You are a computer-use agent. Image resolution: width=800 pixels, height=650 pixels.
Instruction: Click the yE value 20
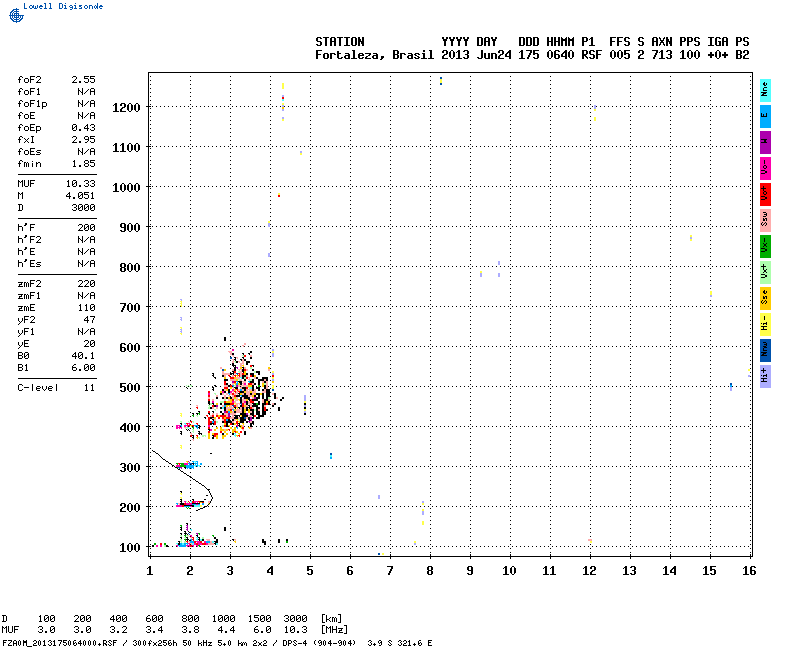[x=89, y=344]
